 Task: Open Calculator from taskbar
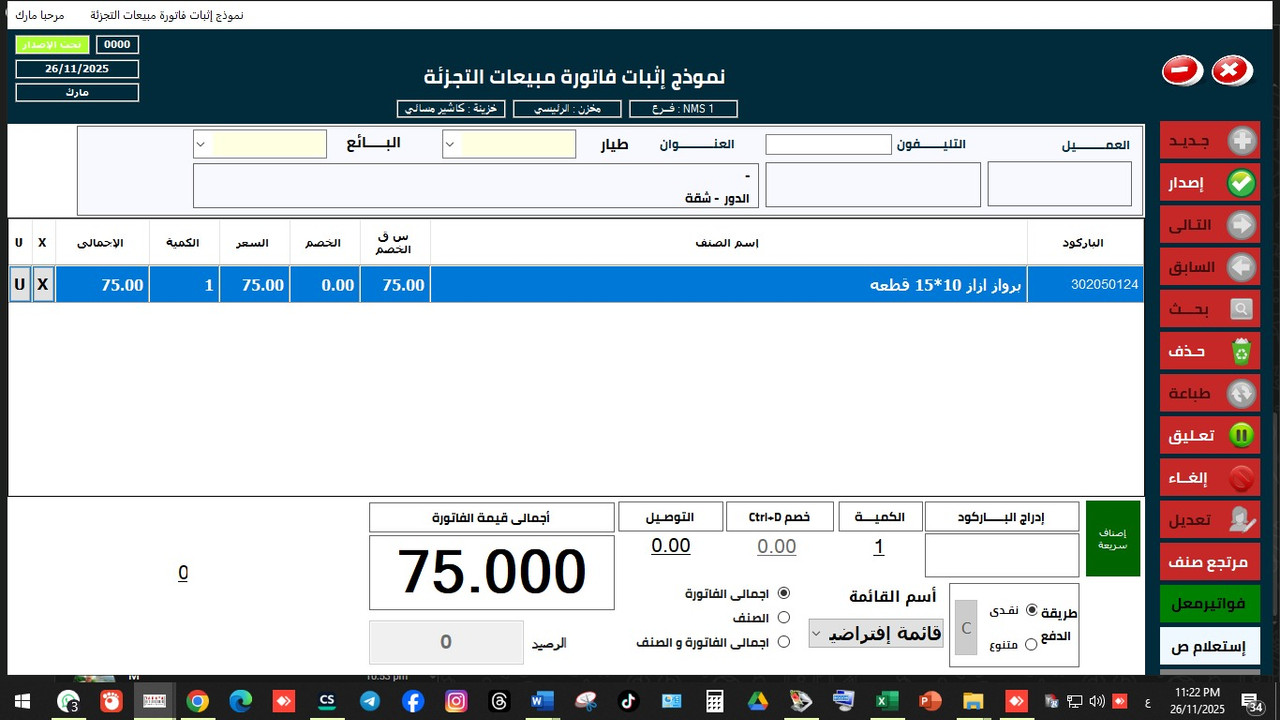tap(715, 702)
